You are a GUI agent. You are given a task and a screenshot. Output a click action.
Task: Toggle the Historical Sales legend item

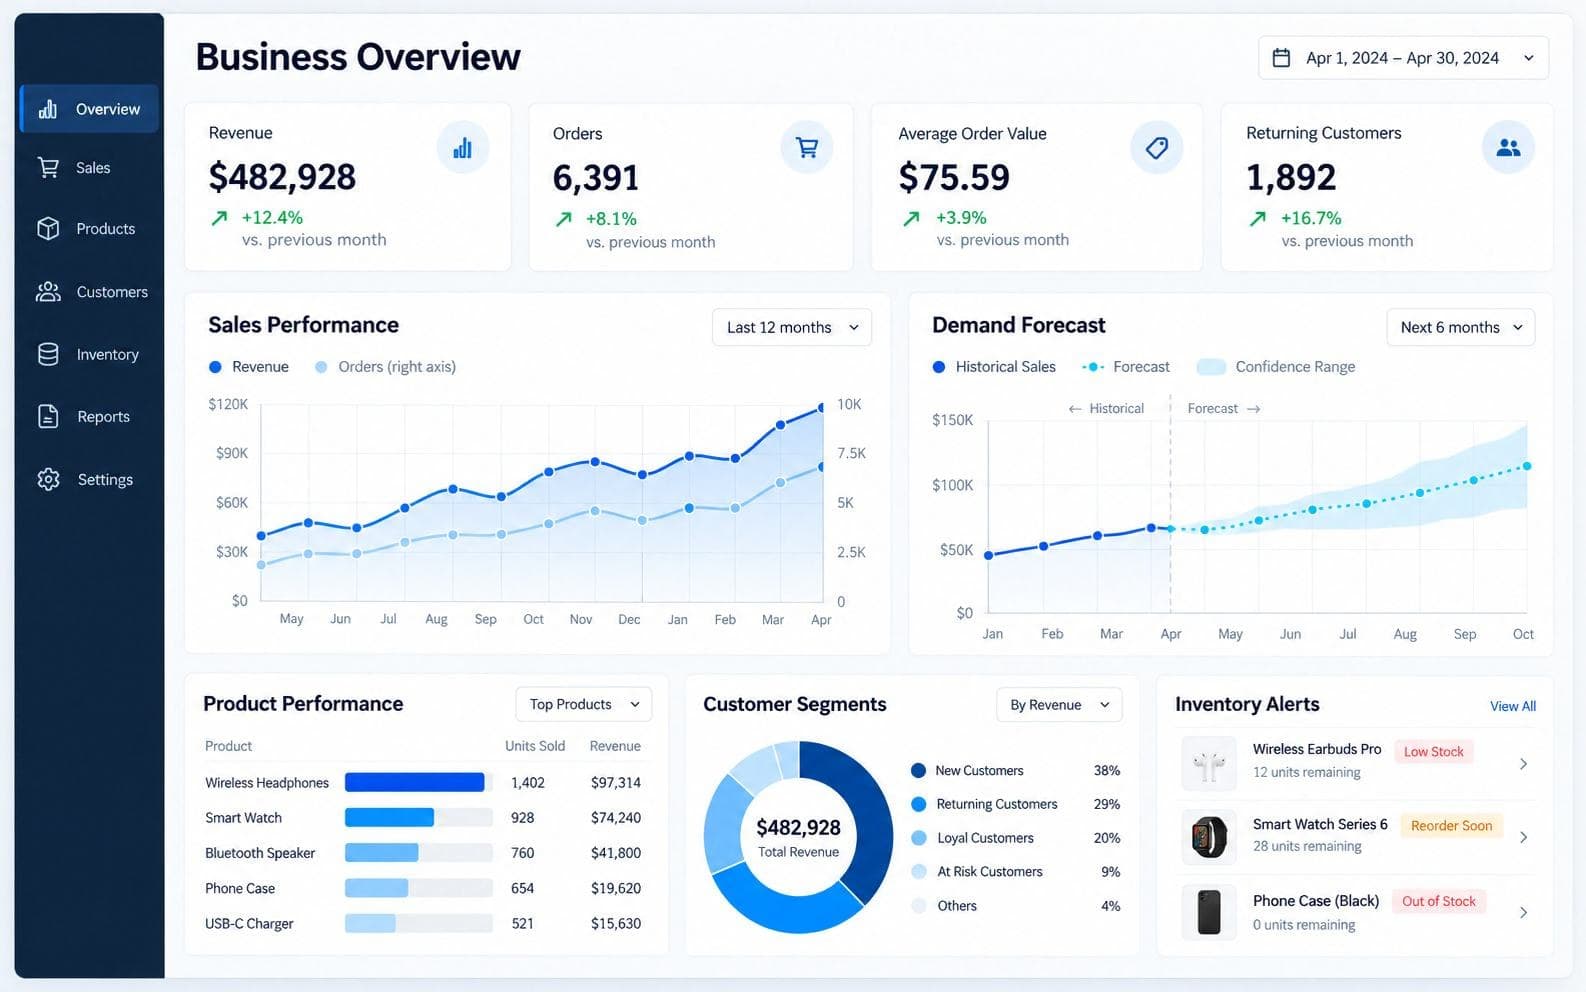click(x=994, y=367)
